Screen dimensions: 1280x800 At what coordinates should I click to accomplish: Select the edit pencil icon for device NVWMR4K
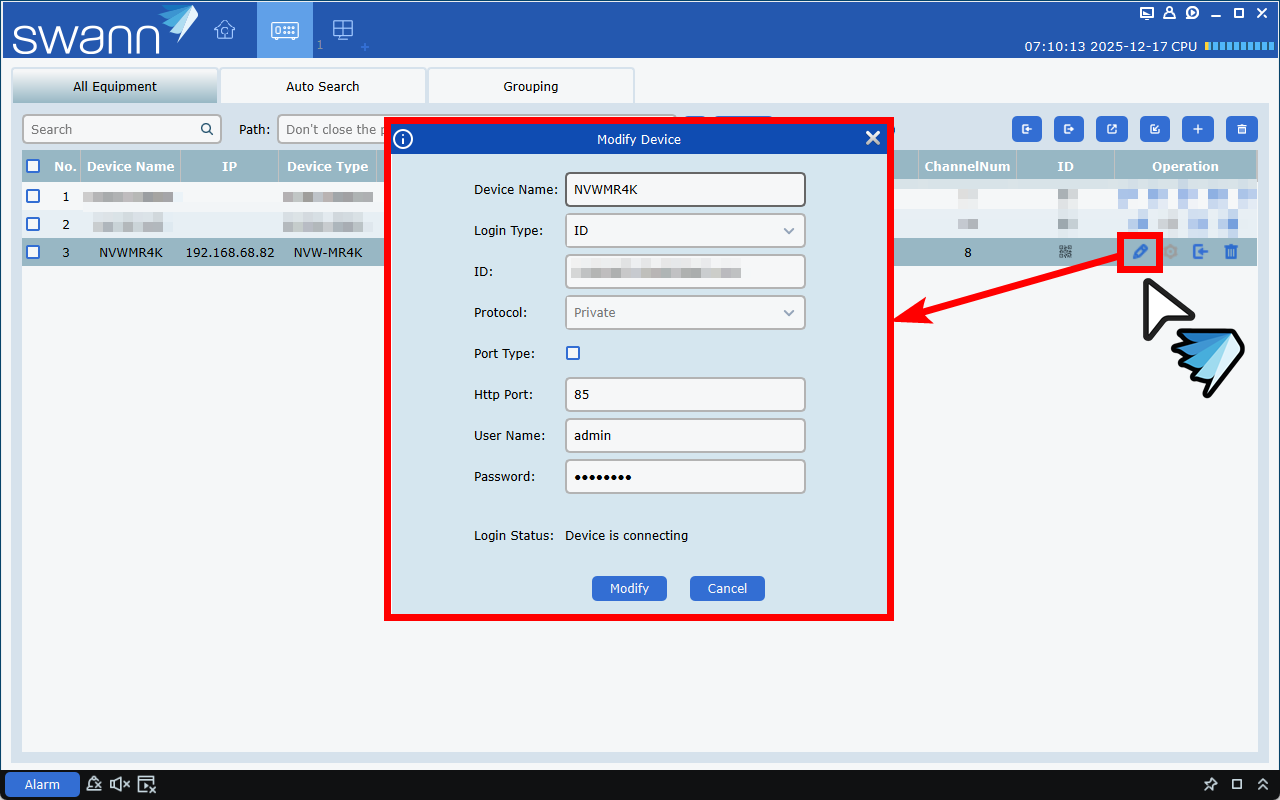[x=1140, y=252]
